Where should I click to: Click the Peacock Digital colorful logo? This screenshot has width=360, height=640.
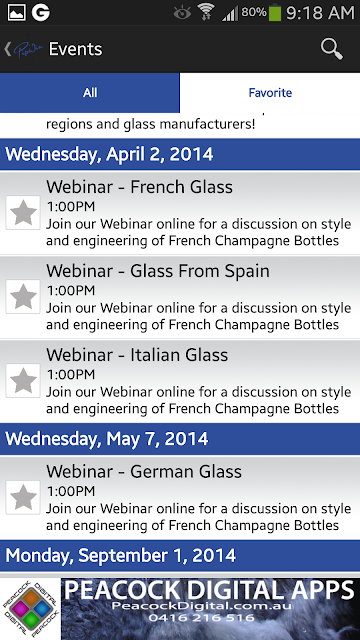point(30,609)
